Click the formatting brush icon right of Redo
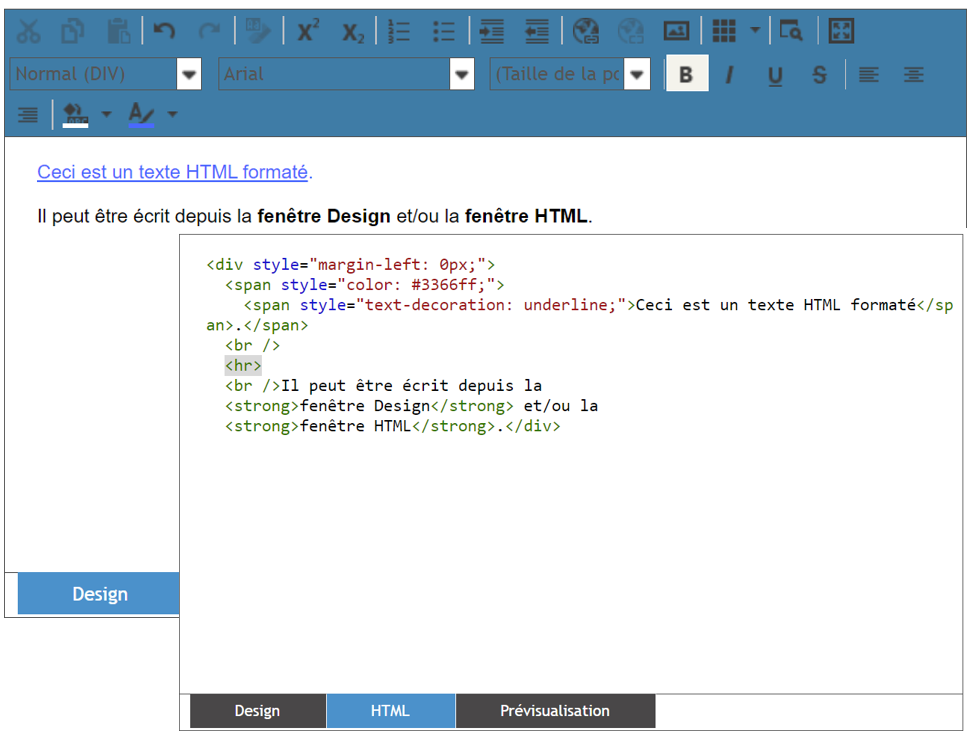The width and height of the screenshot is (967, 733). 257,31
